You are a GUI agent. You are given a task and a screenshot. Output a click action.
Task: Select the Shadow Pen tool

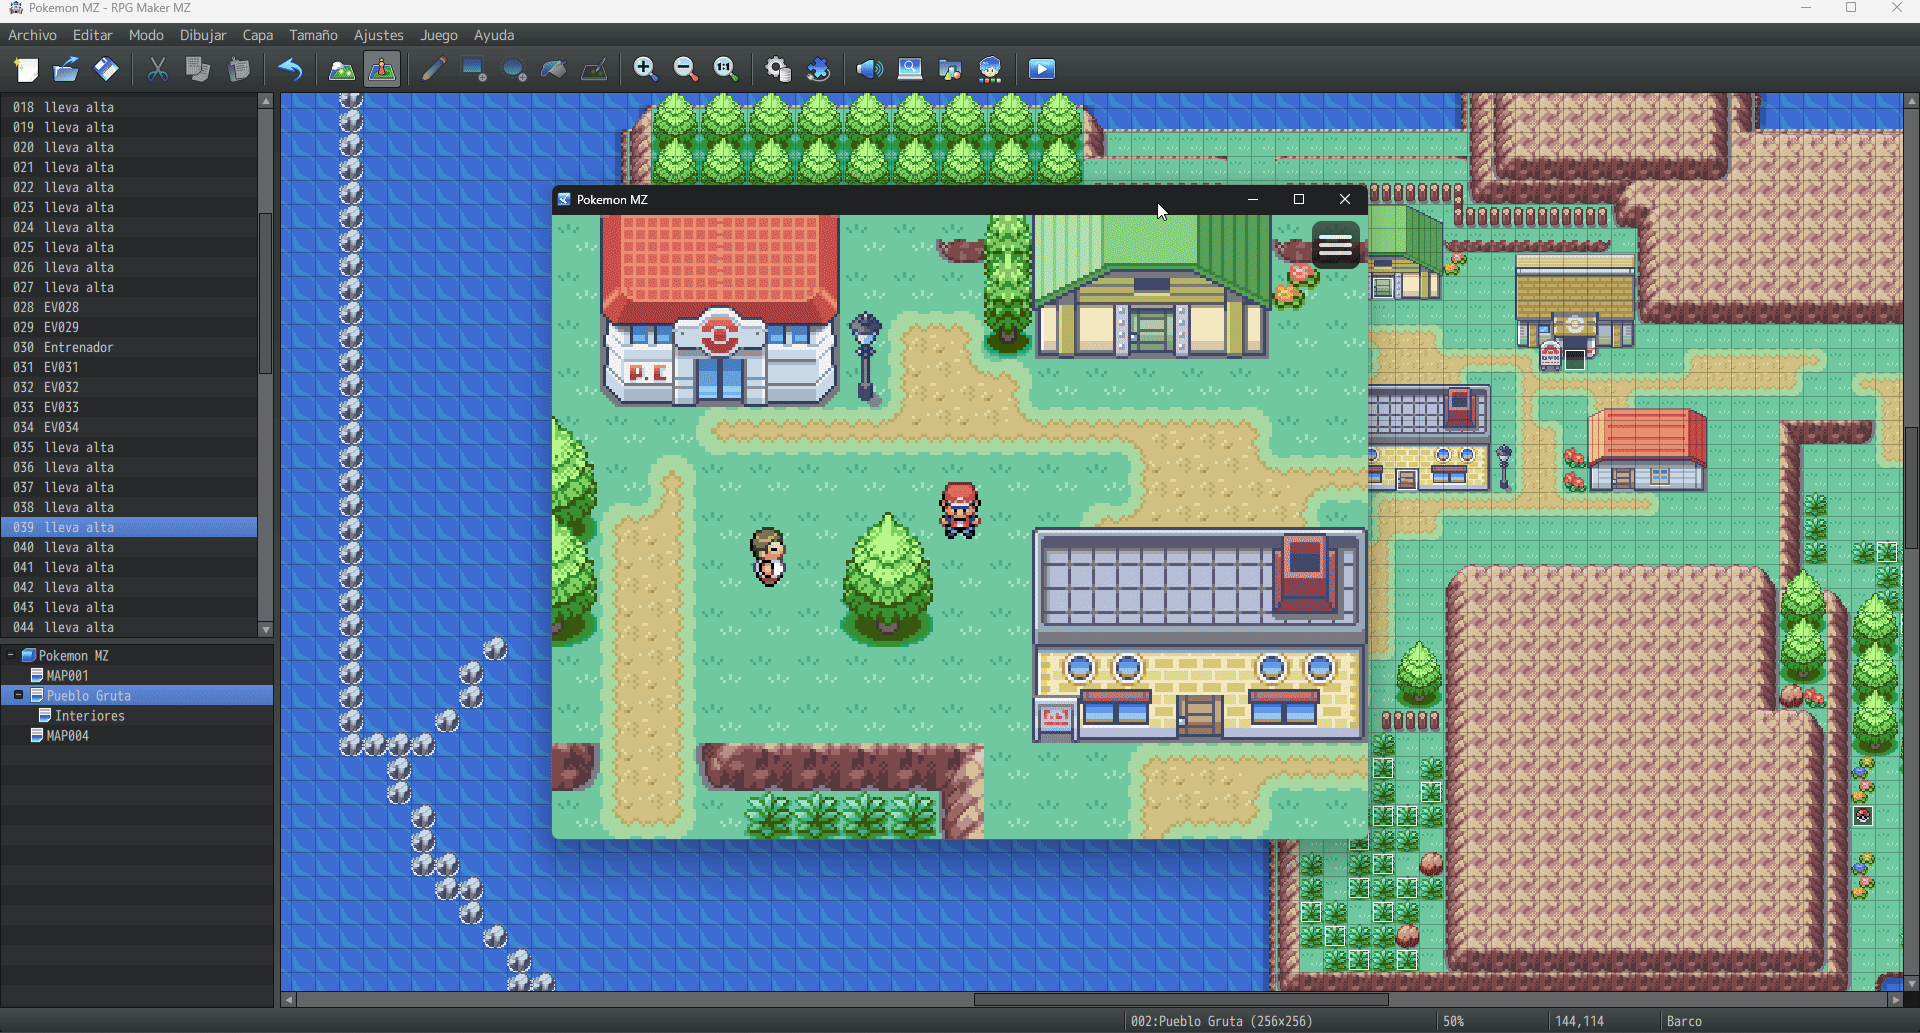(x=594, y=69)
